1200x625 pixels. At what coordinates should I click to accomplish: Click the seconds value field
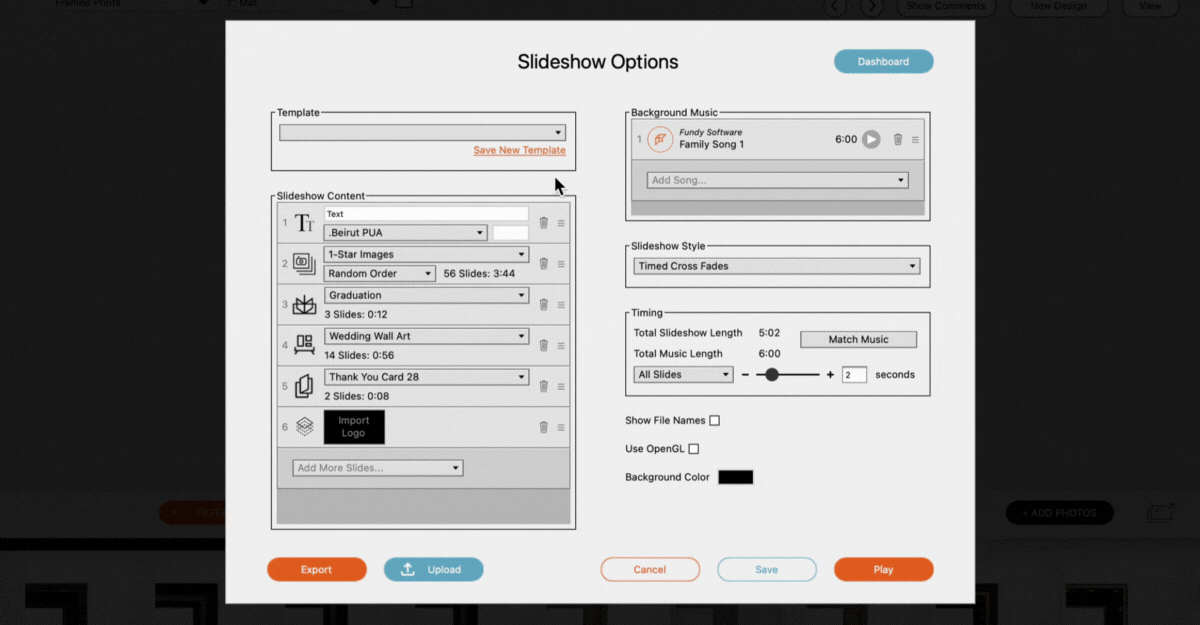click(854, 375)
